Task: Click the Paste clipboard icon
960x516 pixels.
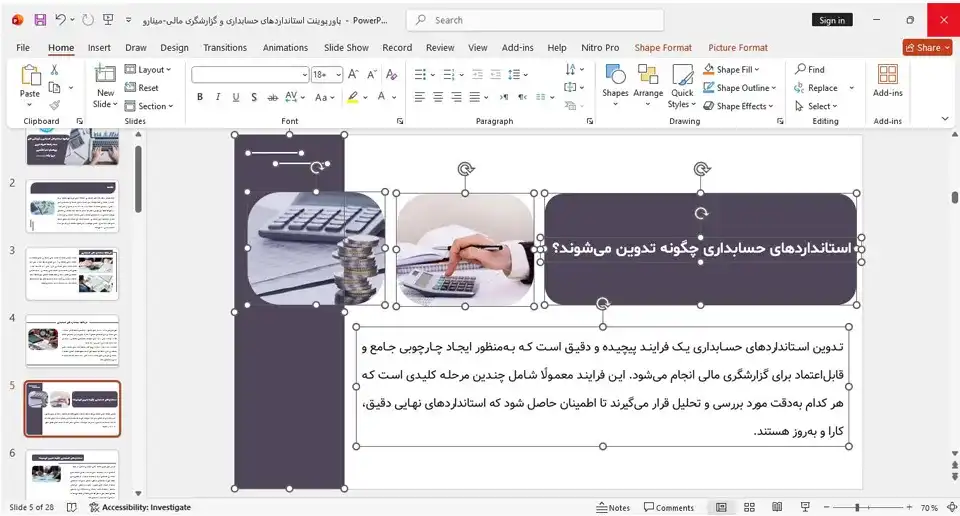Action: (30, 76)
